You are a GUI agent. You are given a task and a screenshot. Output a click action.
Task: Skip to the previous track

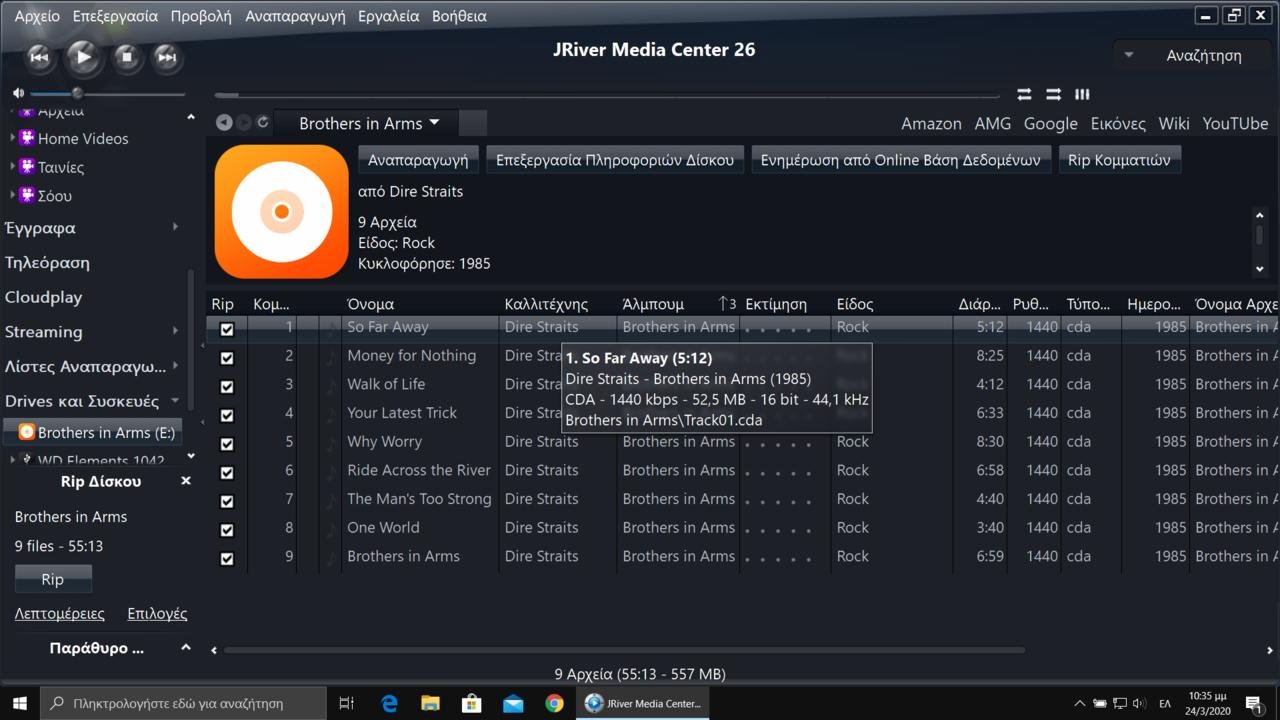(x=39, y=57)
